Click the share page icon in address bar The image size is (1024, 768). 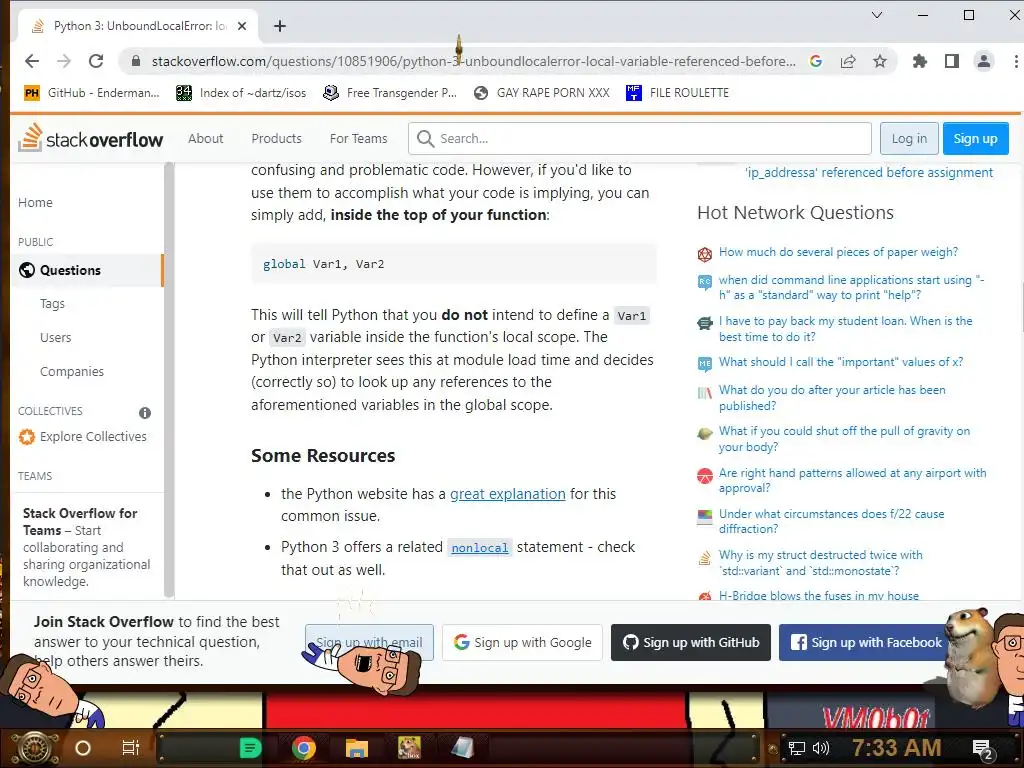[848, 61]
